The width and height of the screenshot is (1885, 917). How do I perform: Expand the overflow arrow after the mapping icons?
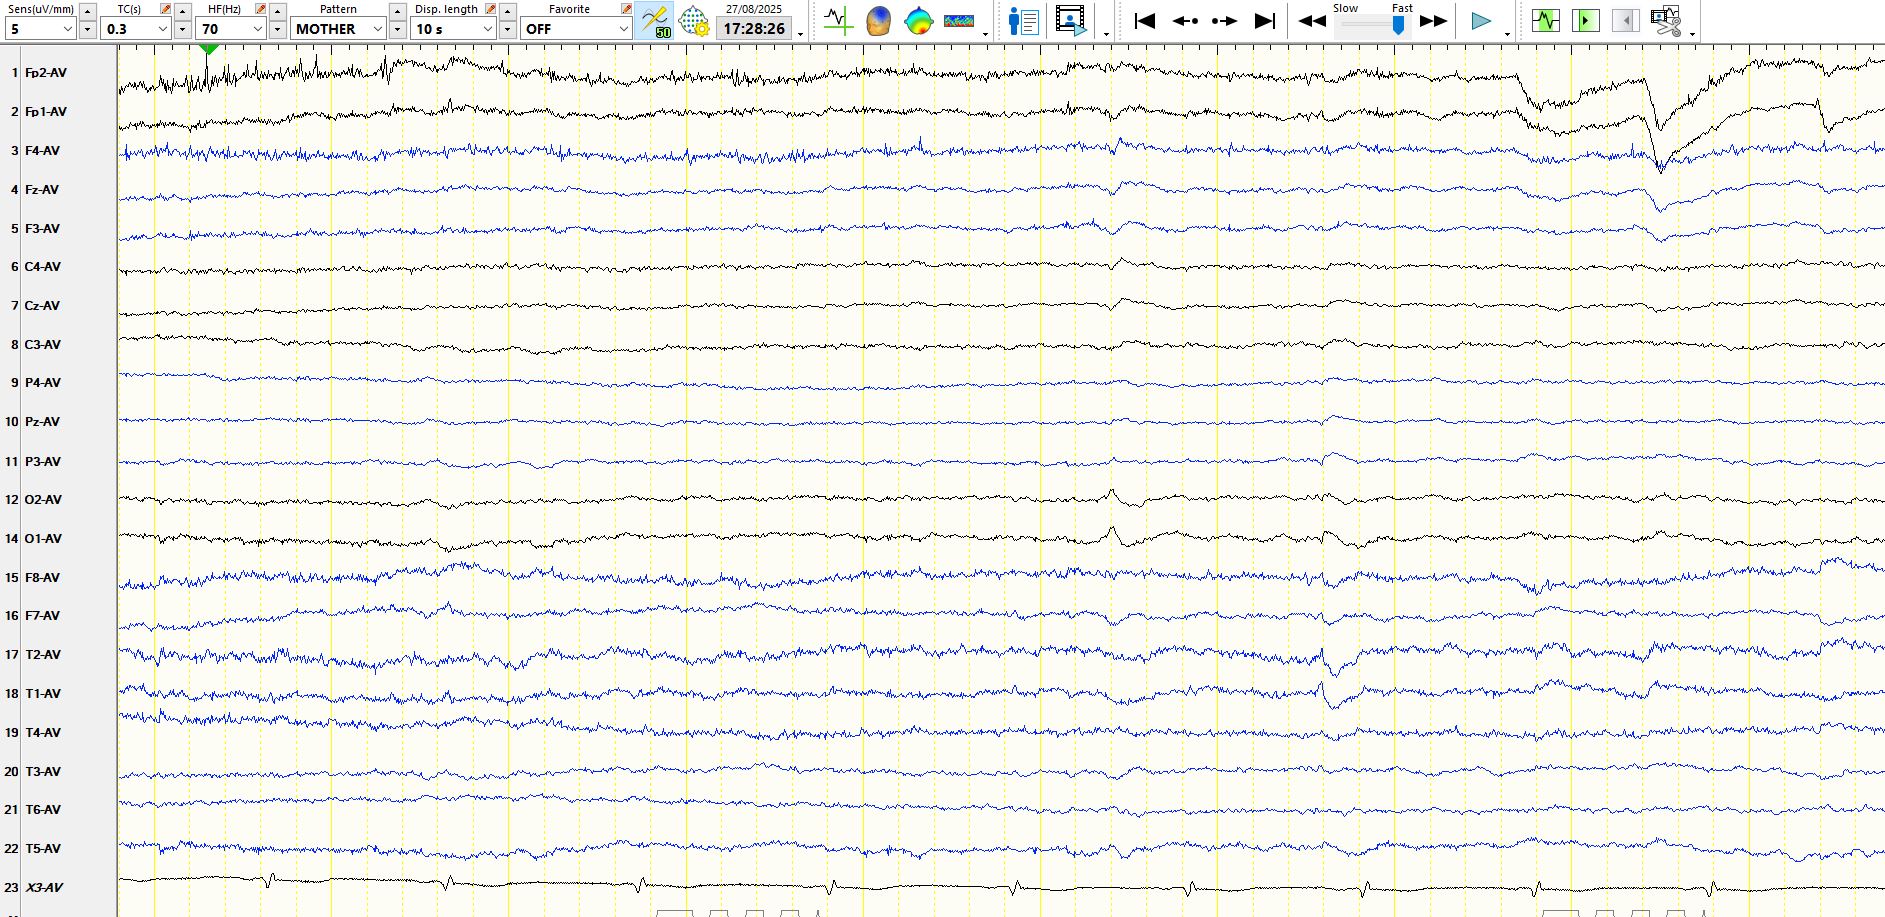pyautogui.click(x=986, y=34)
